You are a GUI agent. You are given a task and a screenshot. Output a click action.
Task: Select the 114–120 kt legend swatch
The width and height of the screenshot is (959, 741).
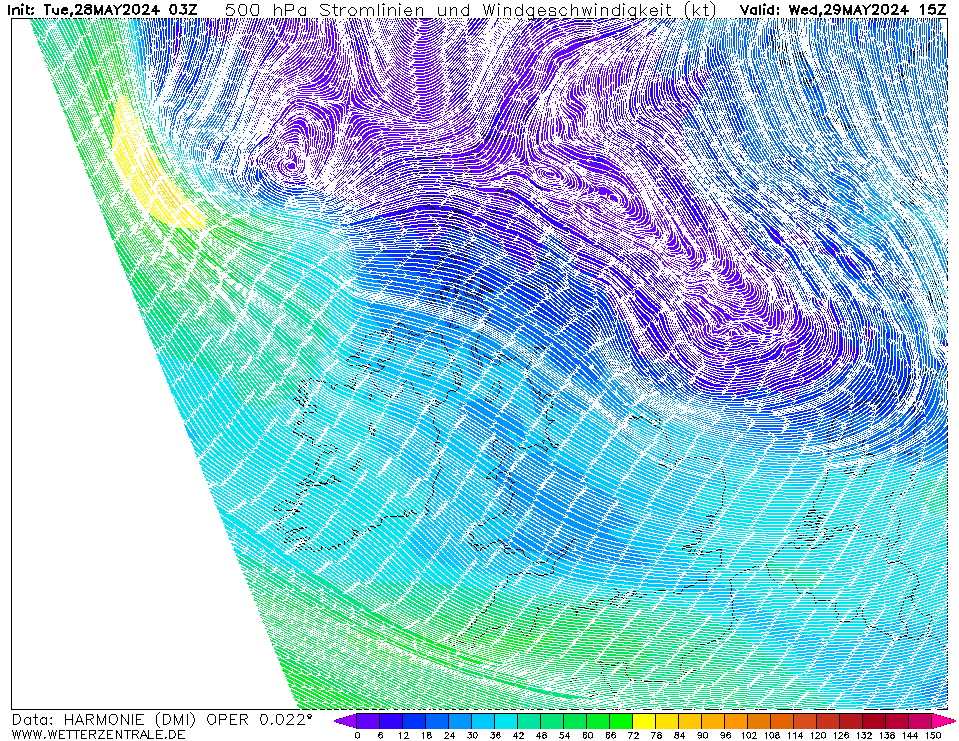pos(805,721)
